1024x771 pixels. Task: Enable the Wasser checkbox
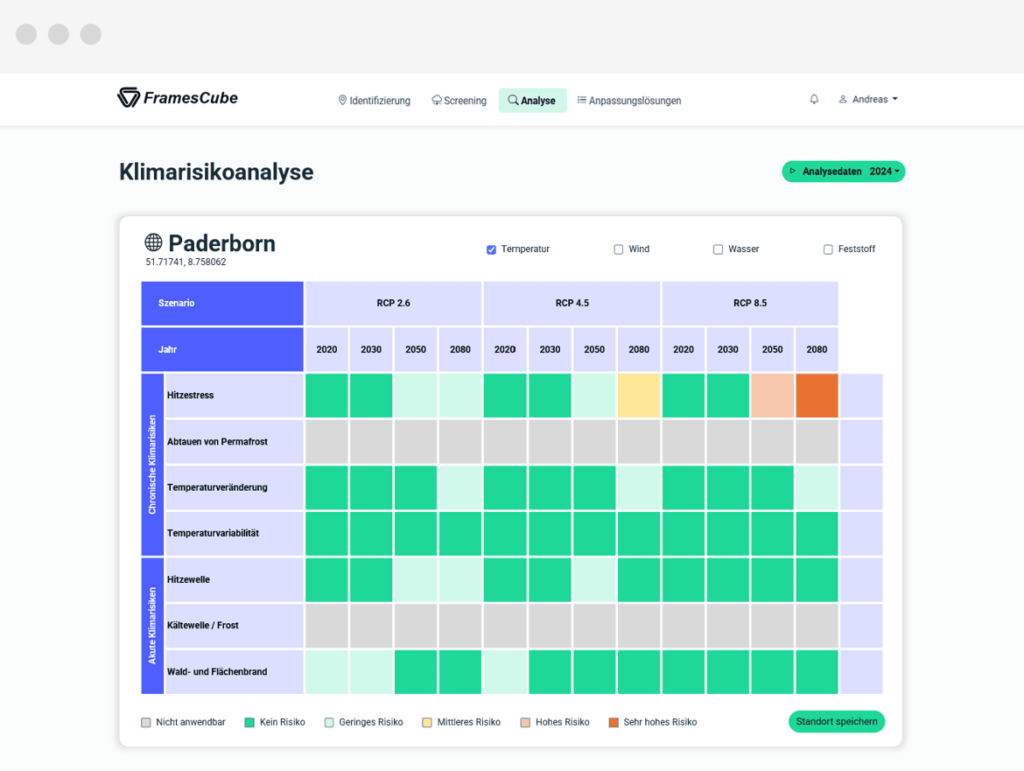pos(718,249)
